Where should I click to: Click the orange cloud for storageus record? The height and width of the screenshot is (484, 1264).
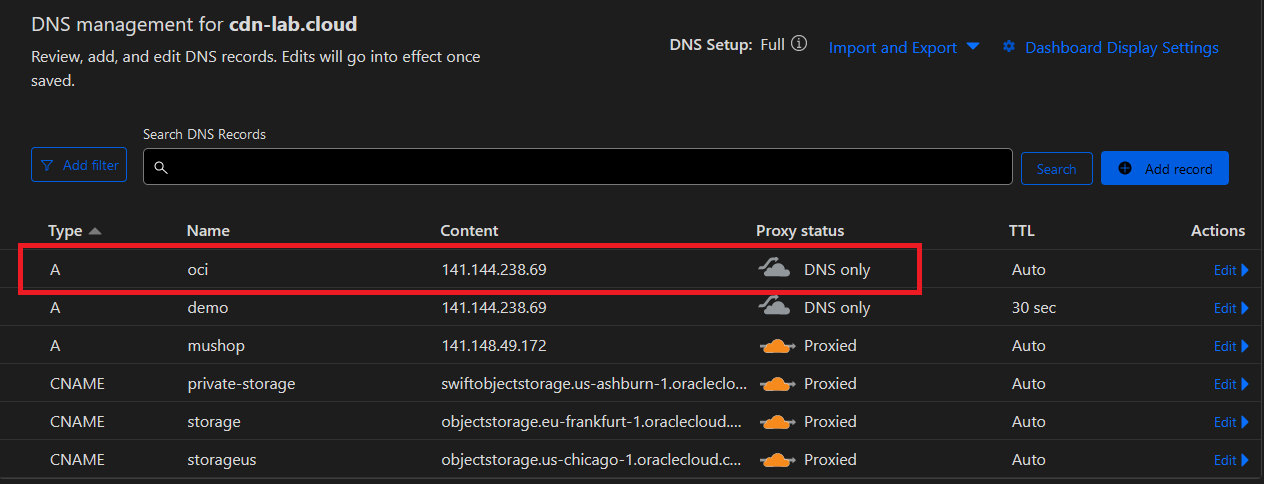[778, 460]
